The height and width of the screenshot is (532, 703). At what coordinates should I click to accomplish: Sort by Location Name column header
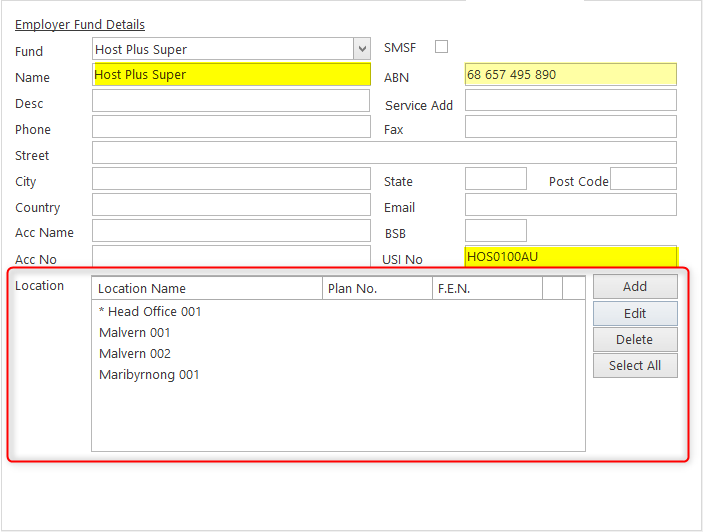[x=207, y=289]
